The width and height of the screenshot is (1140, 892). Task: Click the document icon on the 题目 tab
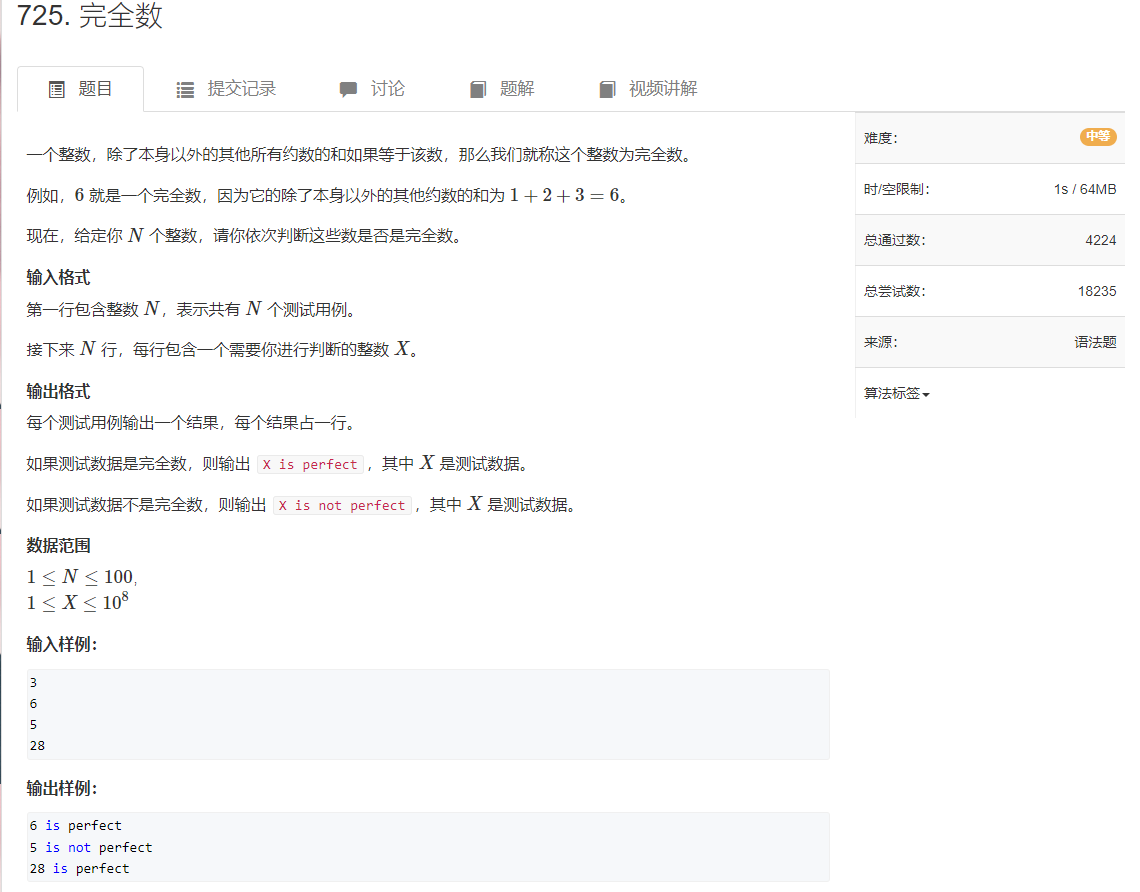click(x=57, y=88)
